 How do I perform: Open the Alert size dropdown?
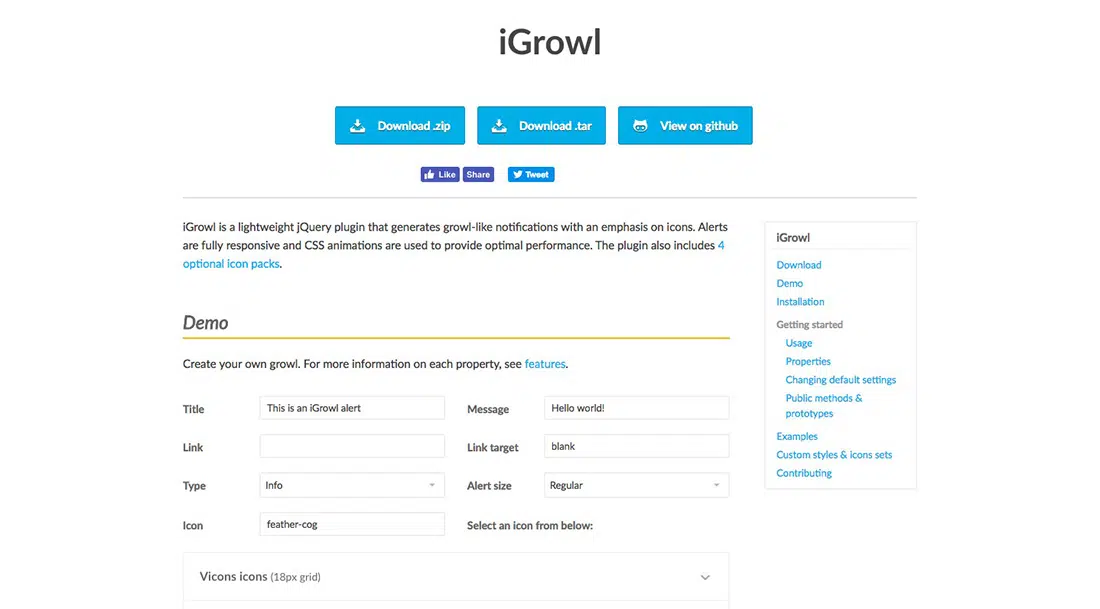coord(637,485)
